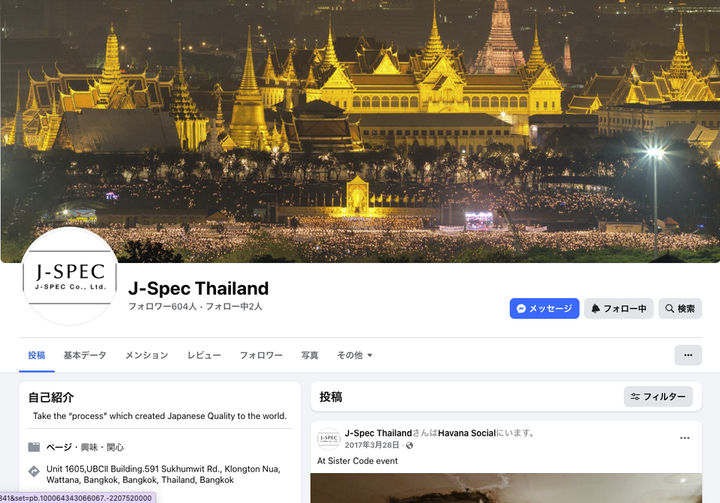This screenshot has width=720, height=503.
Task: Select the 写真 tab
Action: [309, 355]
